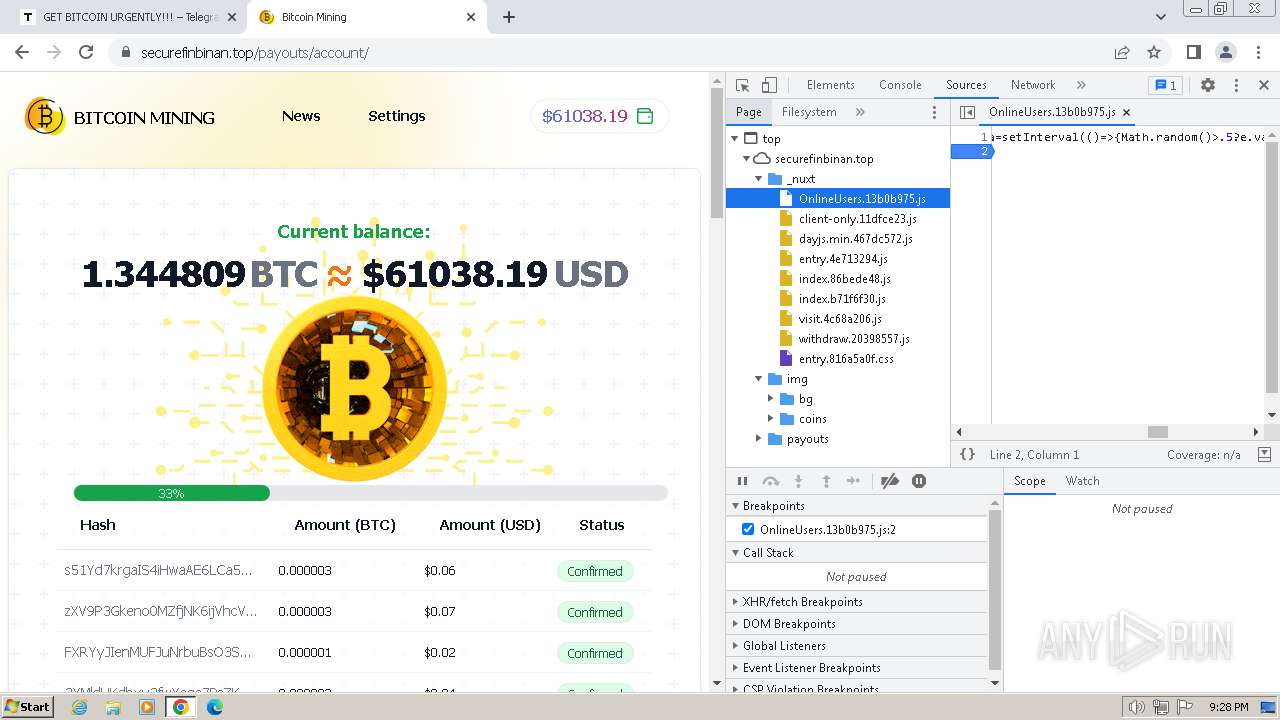Click the show console drawer icon

click(1264, 454)
